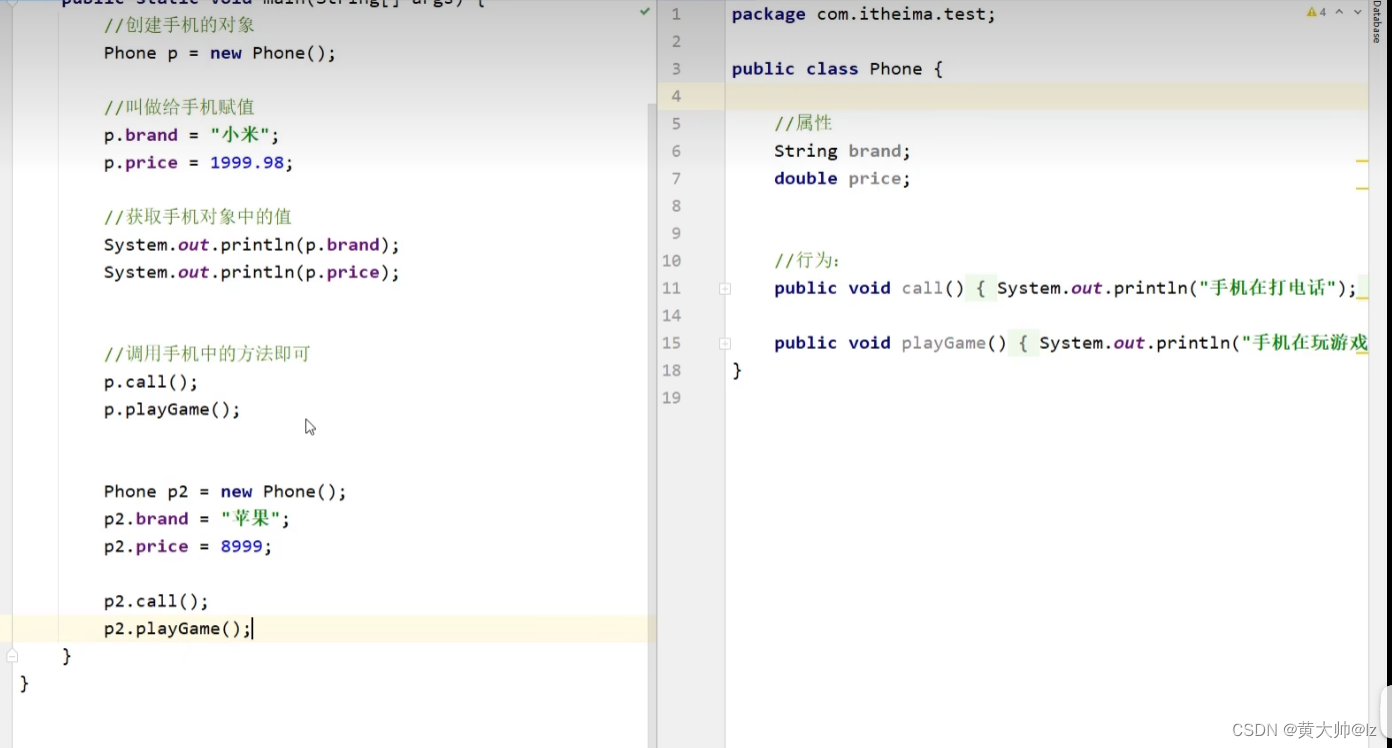
Task: Click folded body of call() method
Action: pos(1166,288)
